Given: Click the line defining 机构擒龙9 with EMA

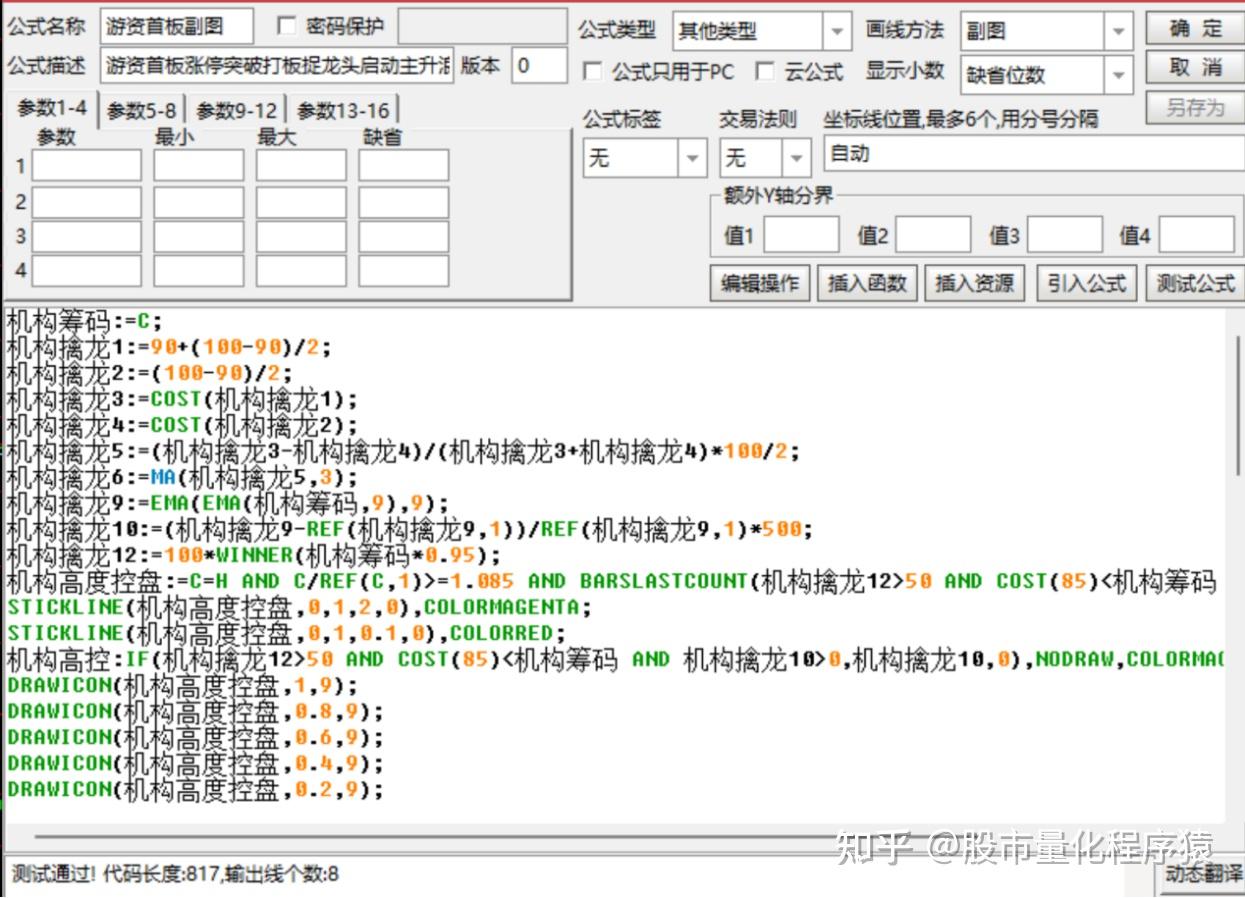Looking at the screenshot, I should point(227,503).
